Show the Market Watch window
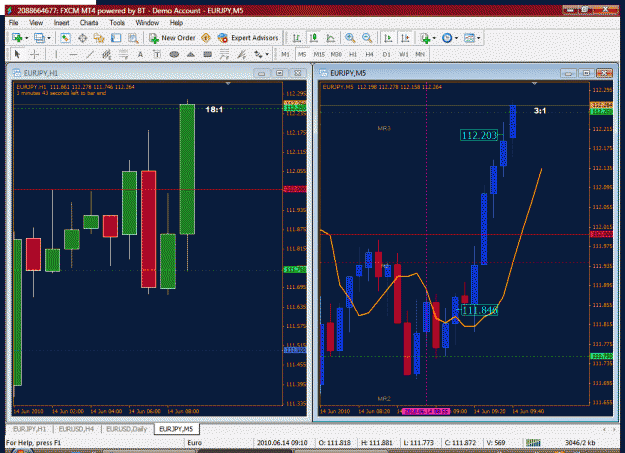Viewport: 625px width, 453px height. (x=65, y=38)
